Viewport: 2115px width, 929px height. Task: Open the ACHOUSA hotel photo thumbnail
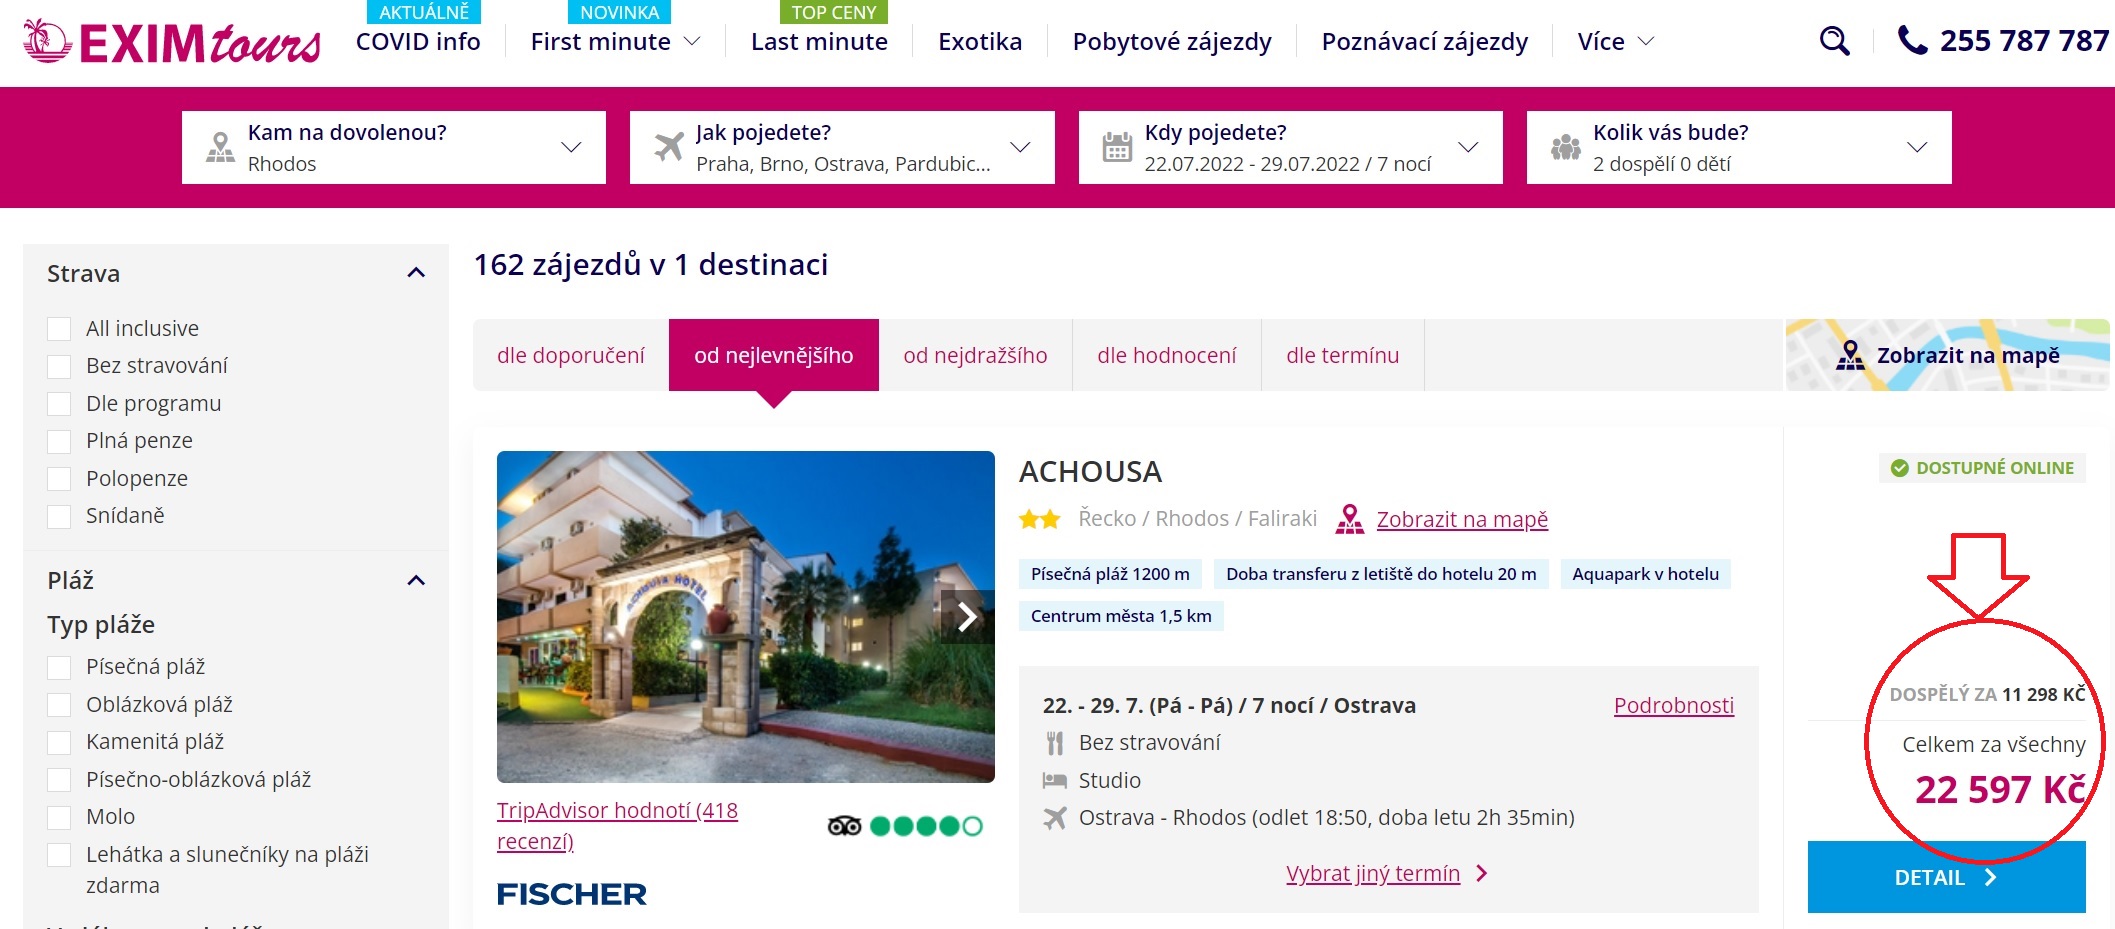click(x=746, y=617)
